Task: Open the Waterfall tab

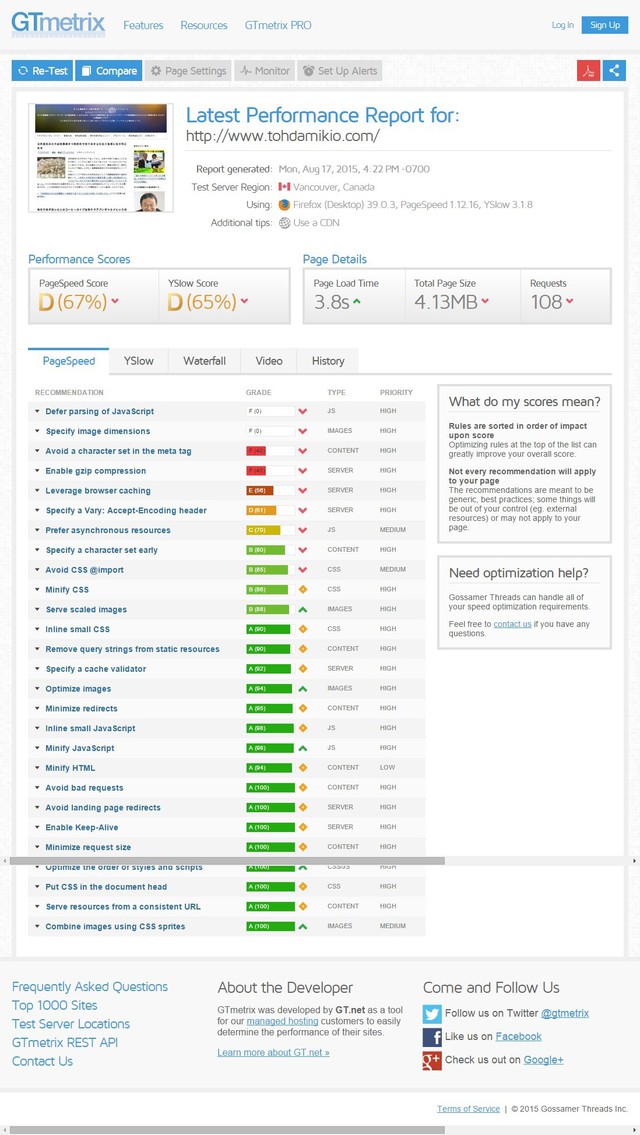Action: (x=204, y=360)
